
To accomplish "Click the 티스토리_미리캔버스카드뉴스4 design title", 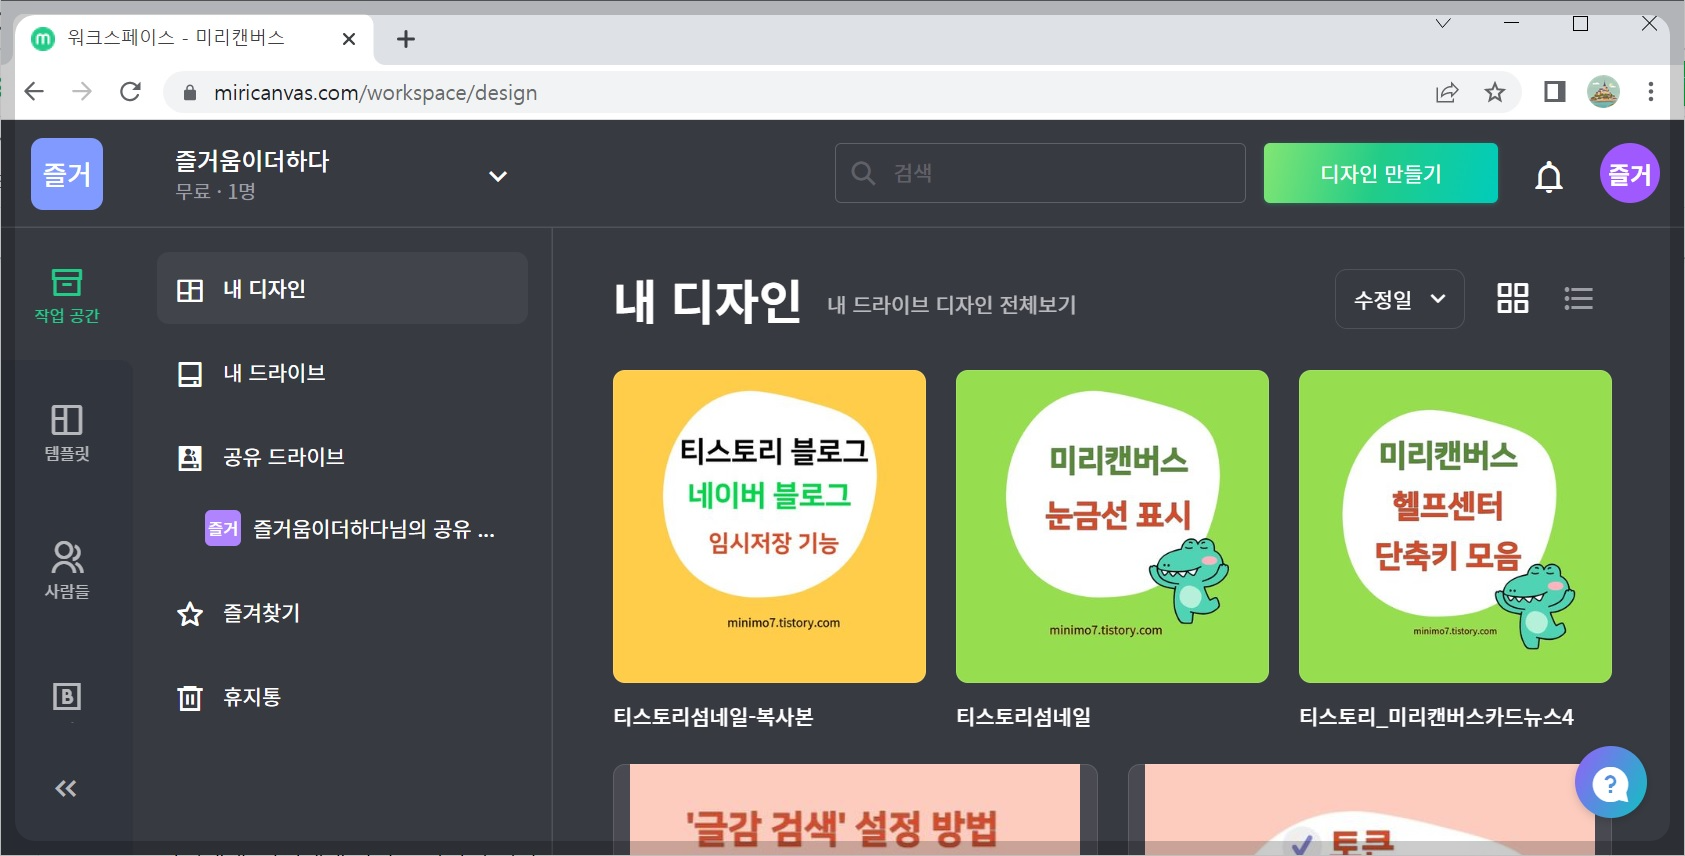I will (x=1436, y=717).
